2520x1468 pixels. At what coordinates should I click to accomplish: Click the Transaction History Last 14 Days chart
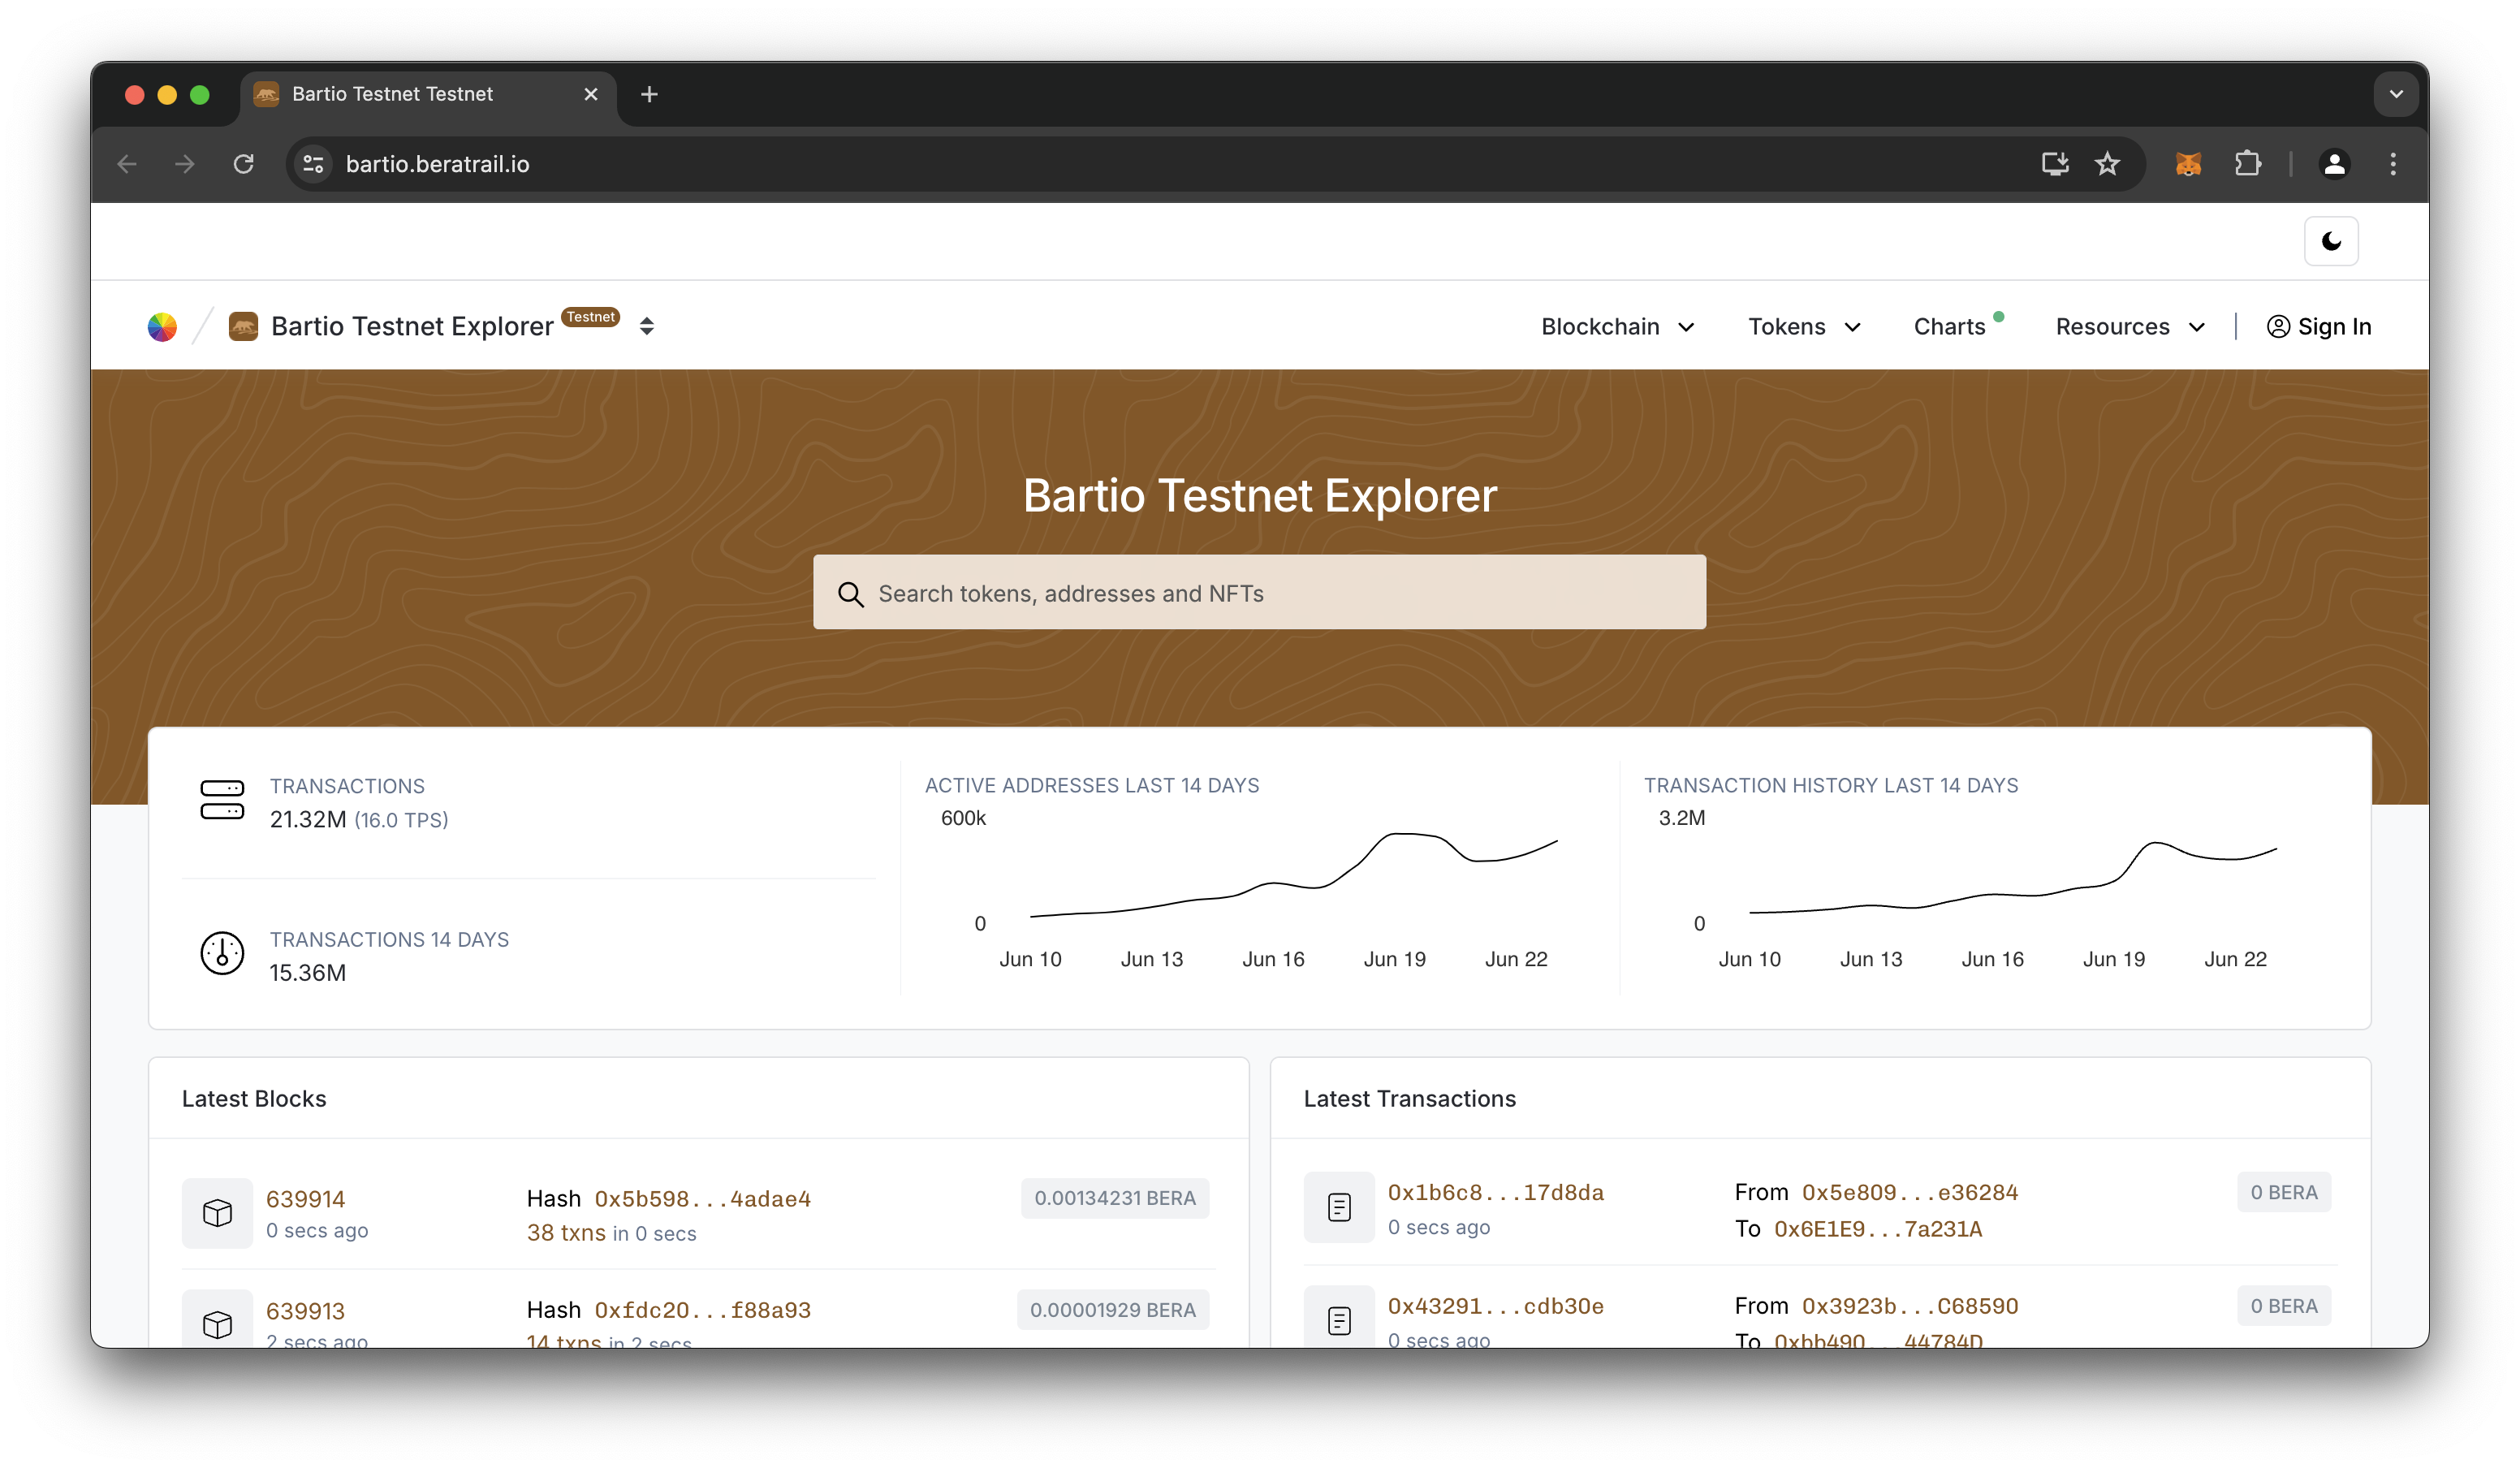pos(1979,888)
